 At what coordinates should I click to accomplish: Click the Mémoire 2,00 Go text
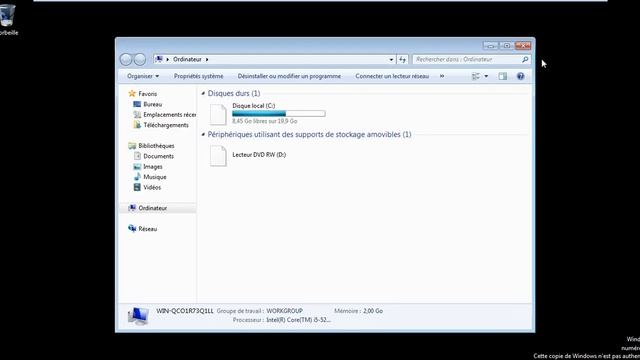point(358,311)
